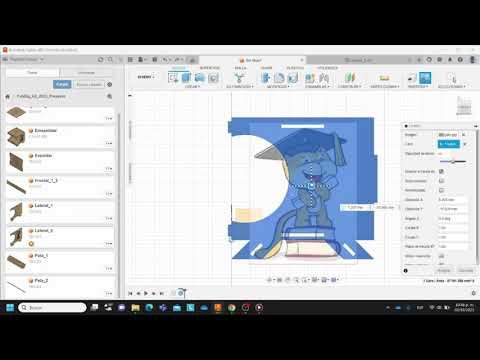
Task: Click the Lateral_1 component thumbnail
Action: [x=16, y=211]
